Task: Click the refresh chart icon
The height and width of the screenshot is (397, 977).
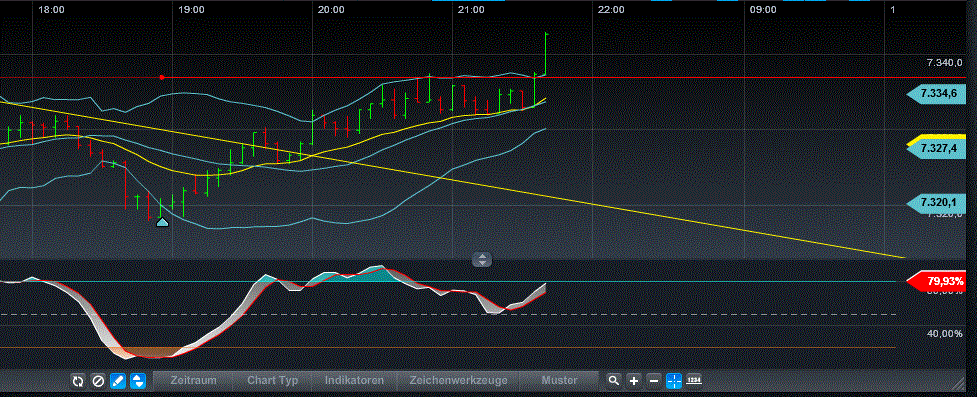Action: [78, 381]
